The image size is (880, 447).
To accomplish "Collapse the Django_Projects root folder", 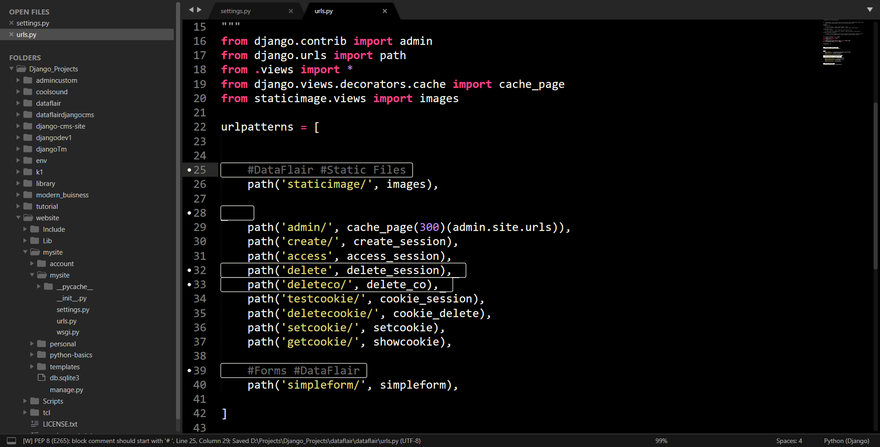I will click(x=11, y=69).
